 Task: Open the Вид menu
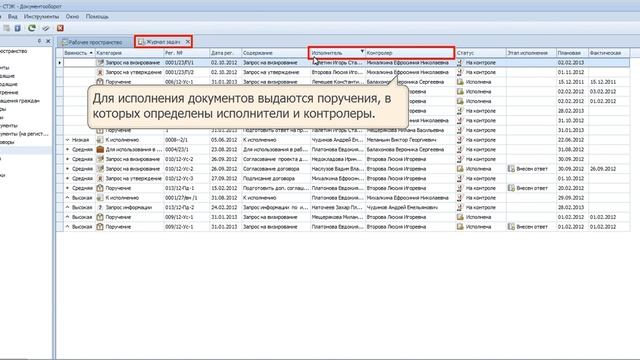(13, 17)
